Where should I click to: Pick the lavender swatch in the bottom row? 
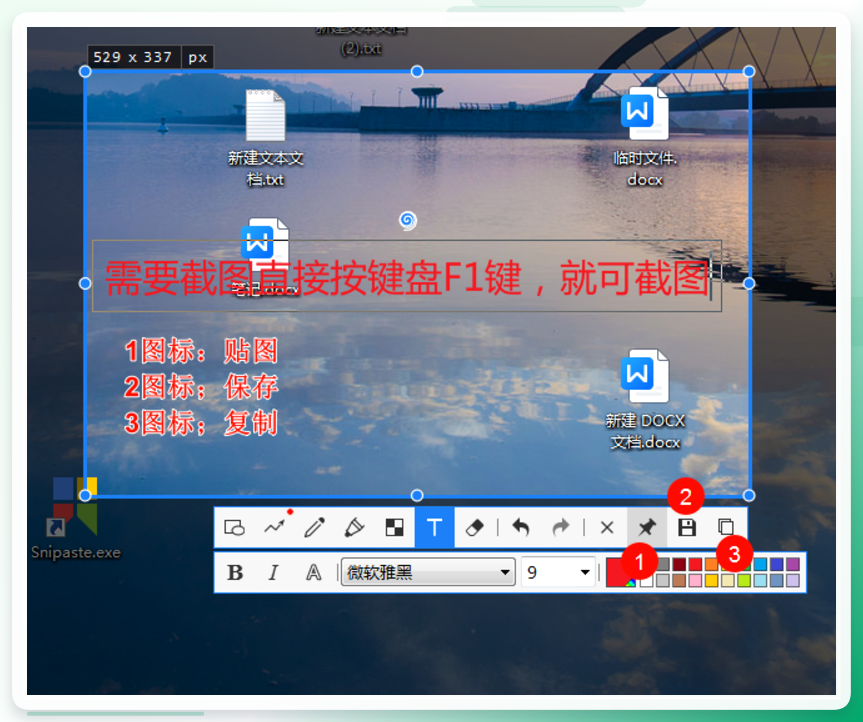point(793,581)
